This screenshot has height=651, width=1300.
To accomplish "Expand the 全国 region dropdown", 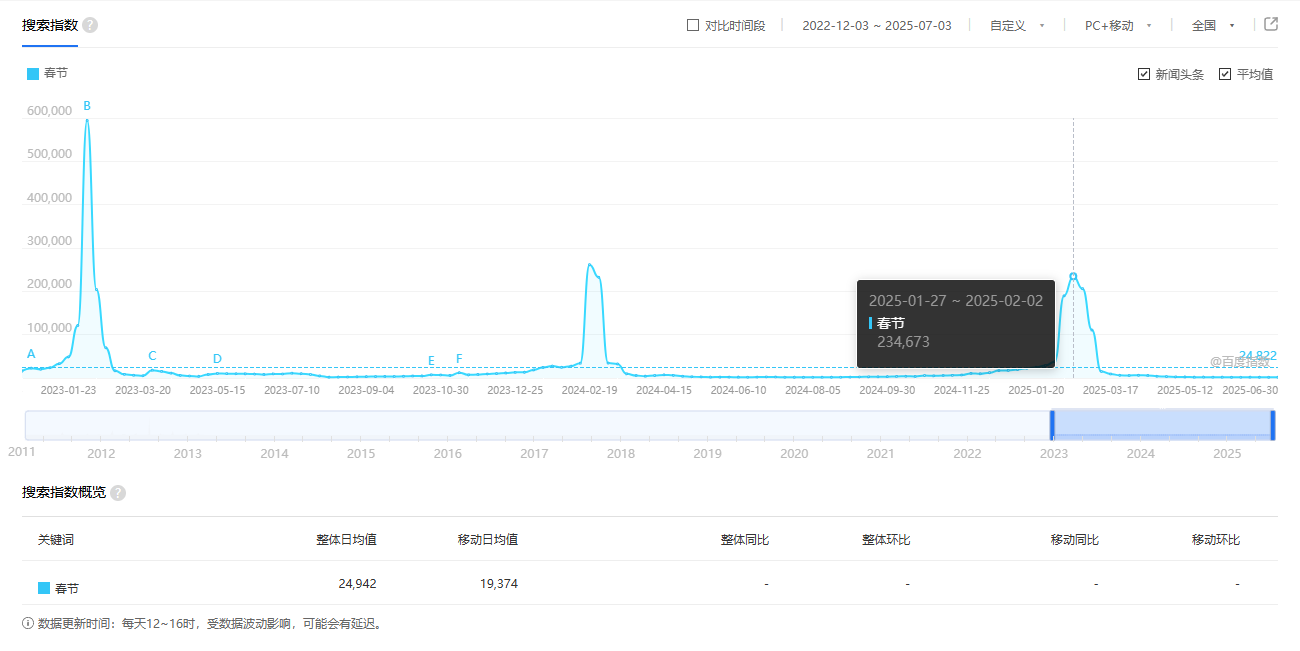I will (1213, 26).
